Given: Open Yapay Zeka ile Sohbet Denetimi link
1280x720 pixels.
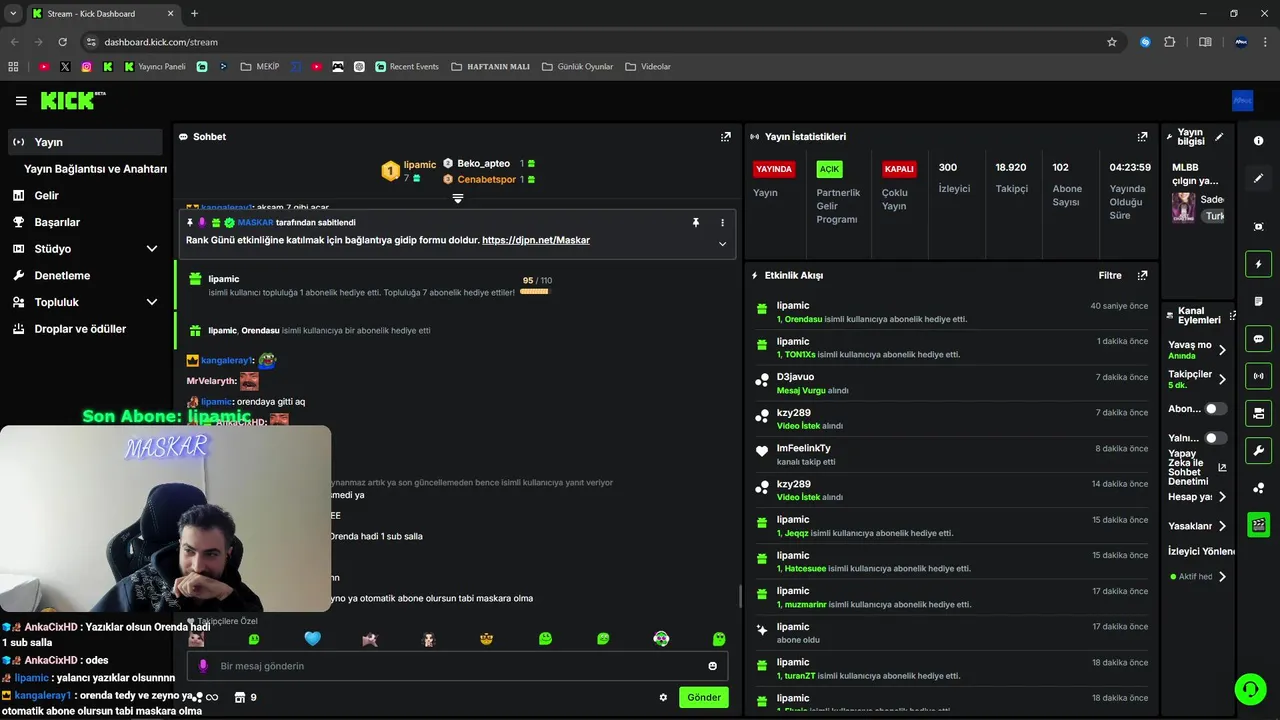Looking at the screenshot, I should point(1197,467).
